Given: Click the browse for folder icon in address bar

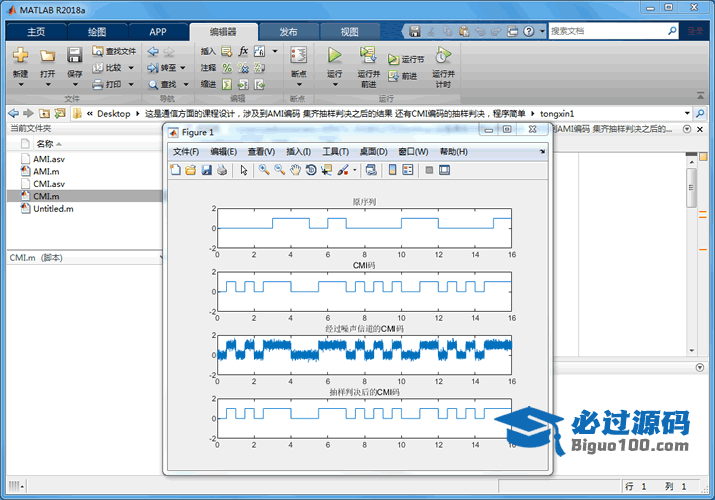Looking at the screenshot, I should [x=60, y=113].
